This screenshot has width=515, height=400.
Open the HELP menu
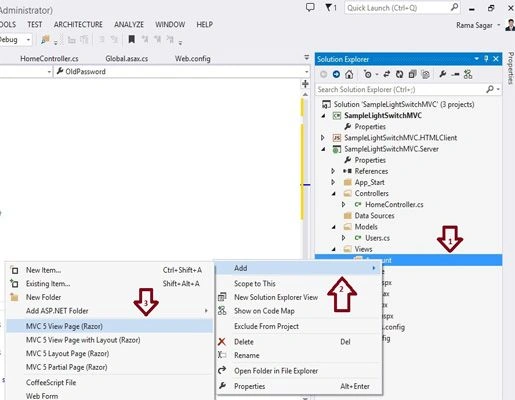pyautogui.click(x=204, y=24)
